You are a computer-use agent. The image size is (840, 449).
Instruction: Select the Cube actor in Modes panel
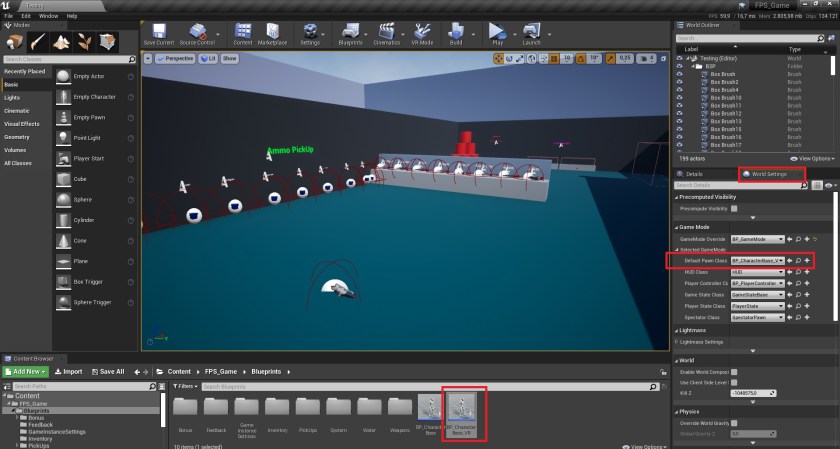tap(63, 179)
